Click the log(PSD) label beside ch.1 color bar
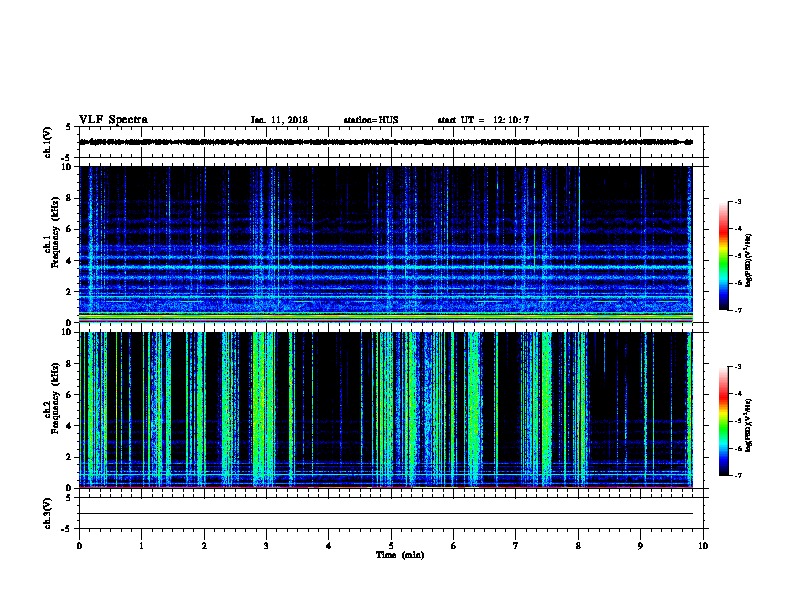 [748, 261]
